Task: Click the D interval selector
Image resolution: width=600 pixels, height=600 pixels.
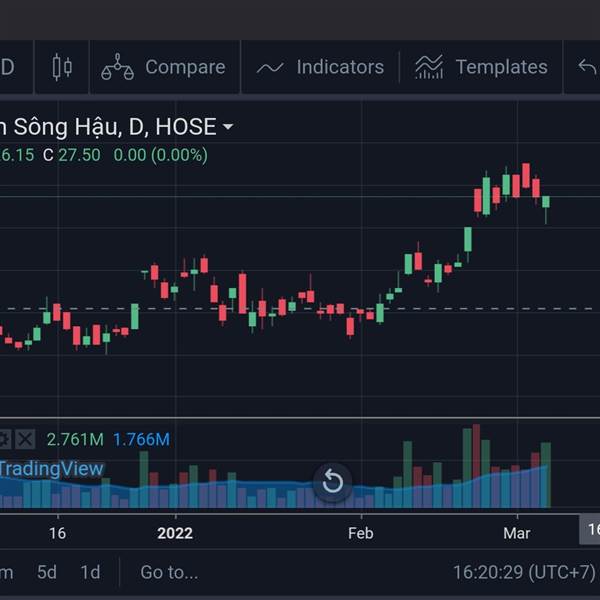Action: pos(8,67)
